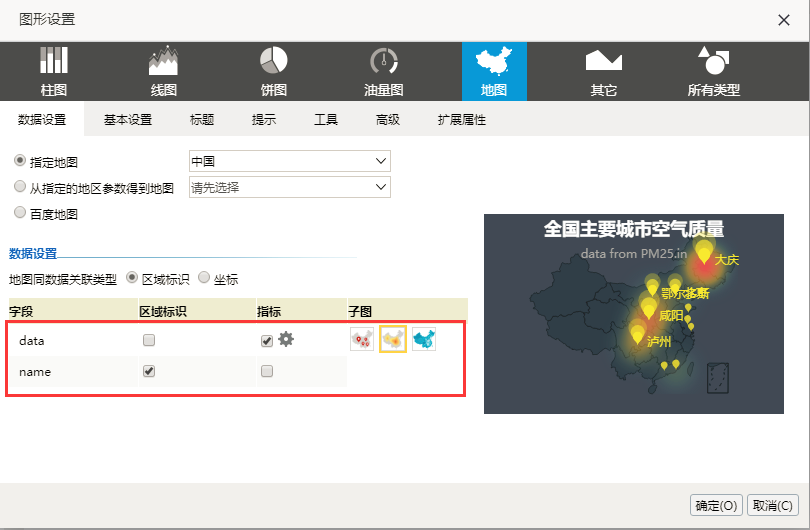Select the 指定地图 radio option

20,161
